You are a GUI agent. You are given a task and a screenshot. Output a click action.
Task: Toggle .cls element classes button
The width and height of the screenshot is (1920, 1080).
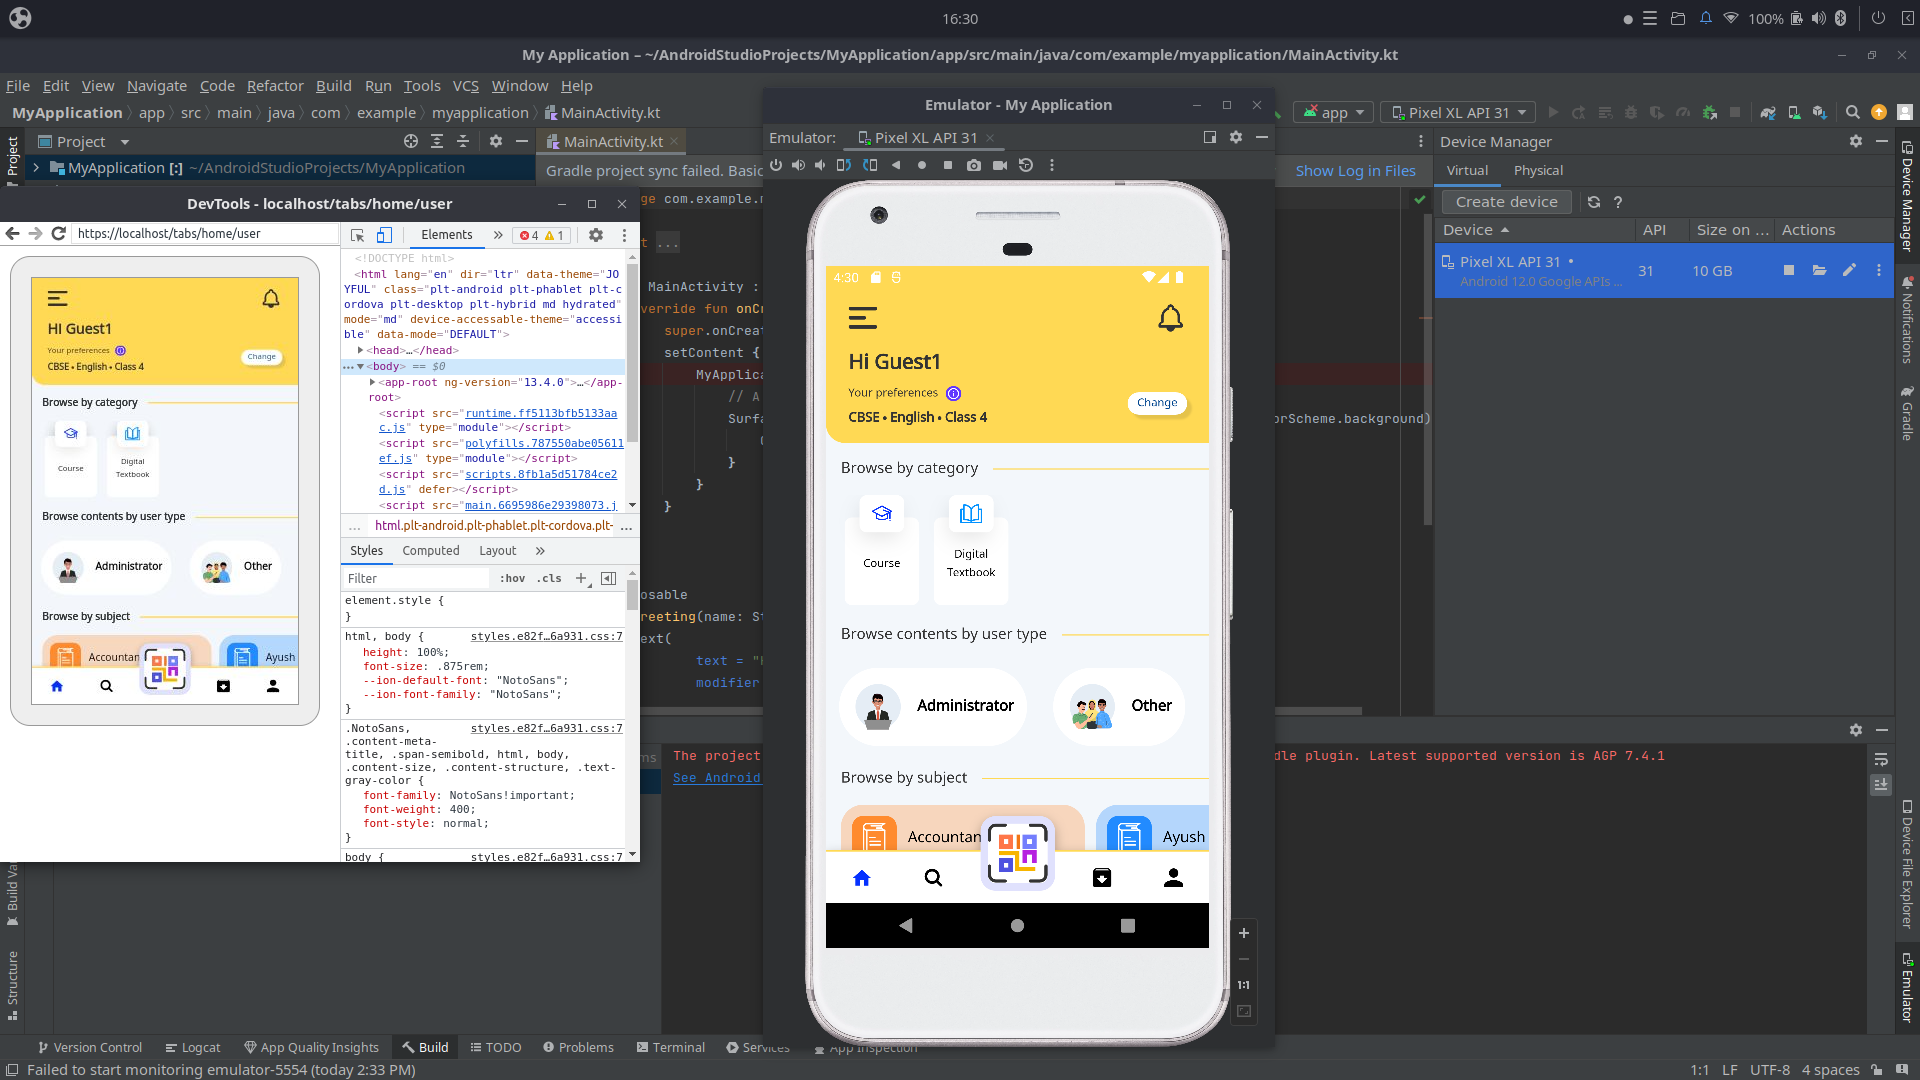pos(549,578)
